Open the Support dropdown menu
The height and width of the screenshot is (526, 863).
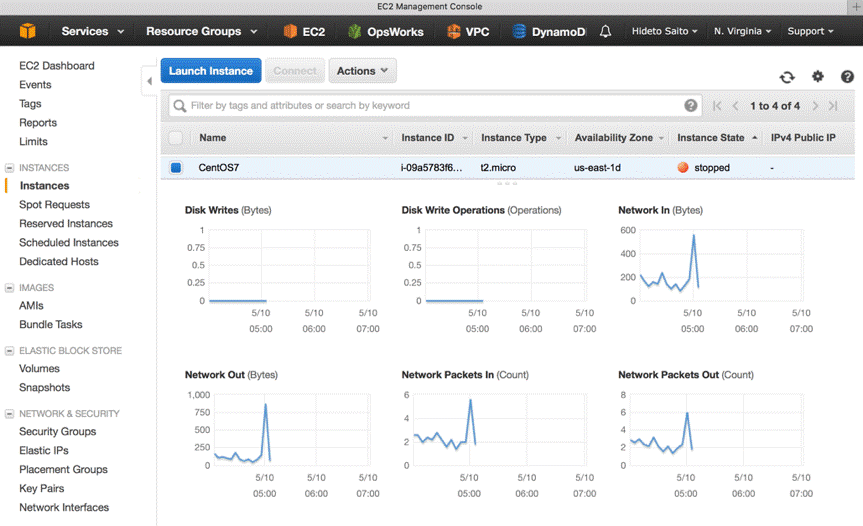[810, 31]
